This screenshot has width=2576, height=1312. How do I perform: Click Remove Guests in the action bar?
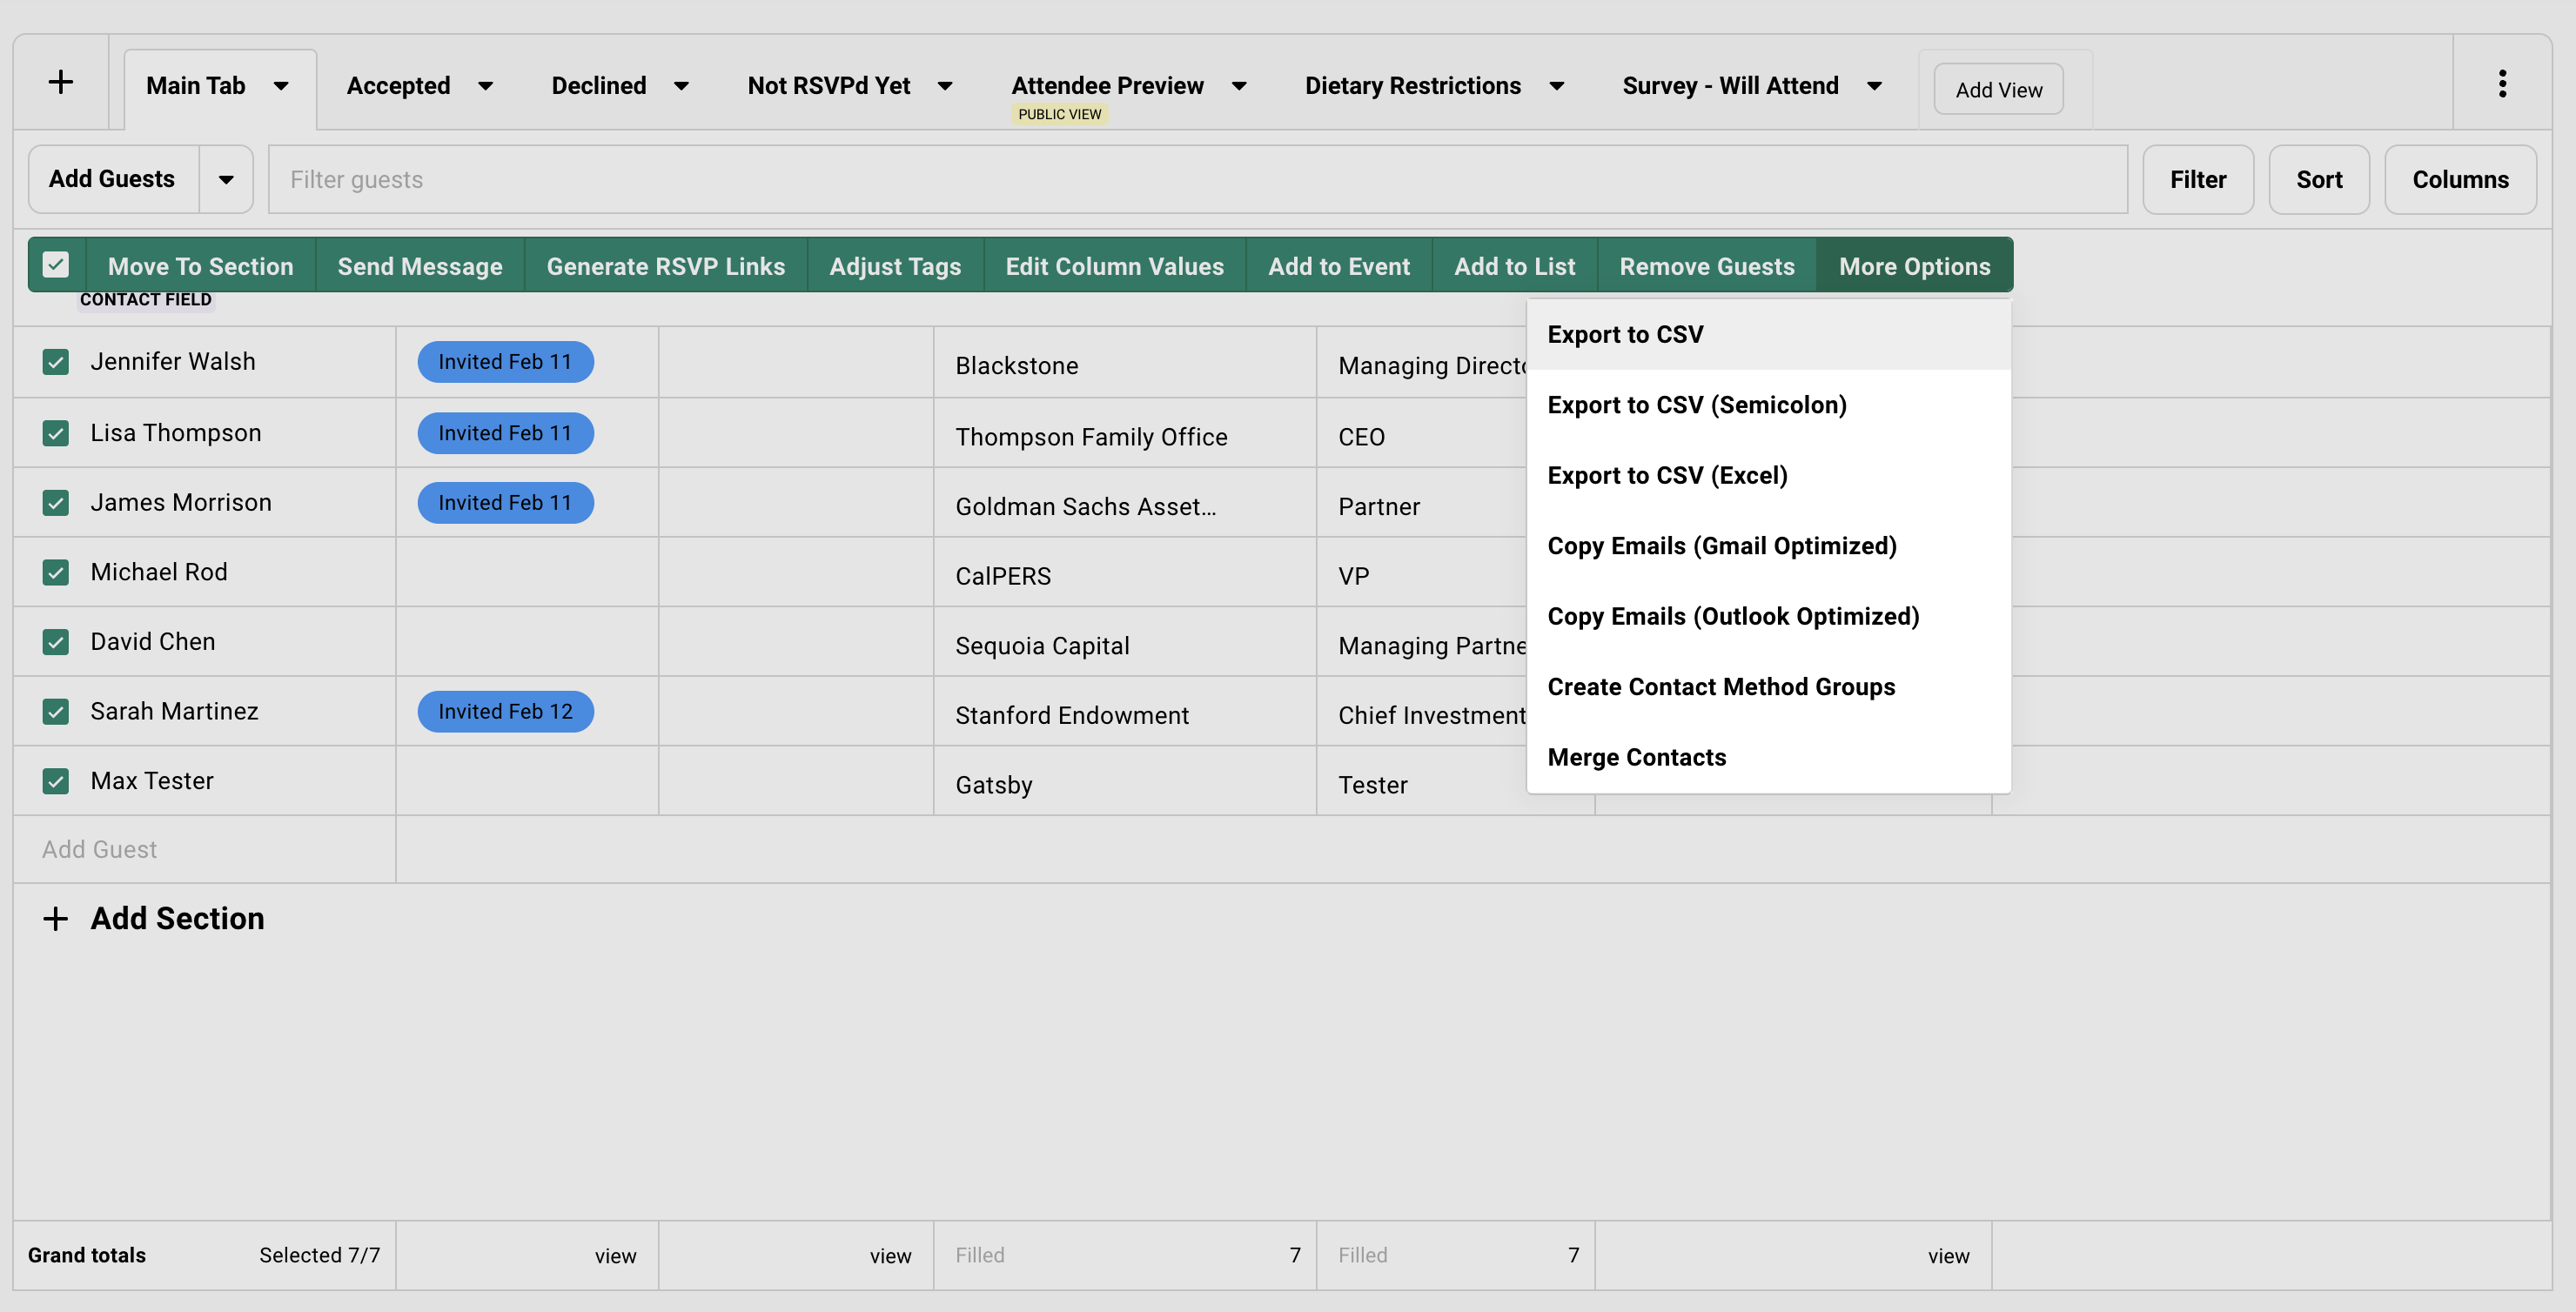(1707, 266)
